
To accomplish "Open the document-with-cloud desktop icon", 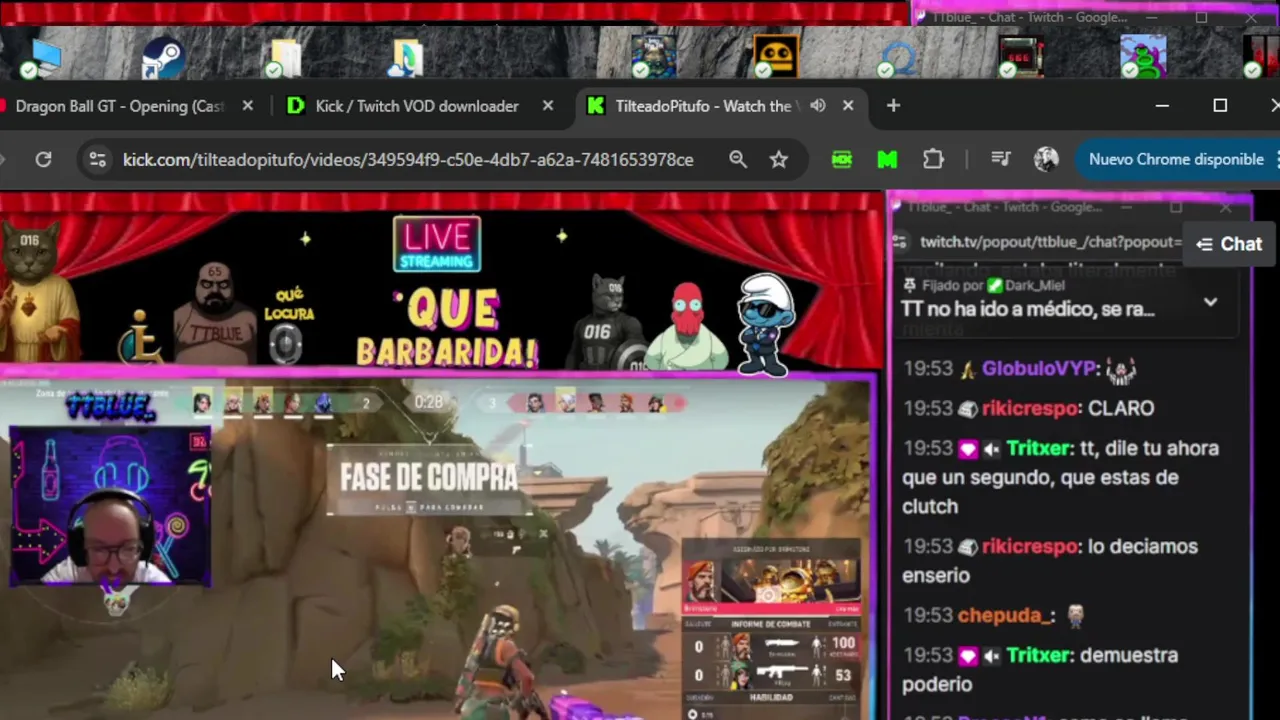I will pos(407,58).
